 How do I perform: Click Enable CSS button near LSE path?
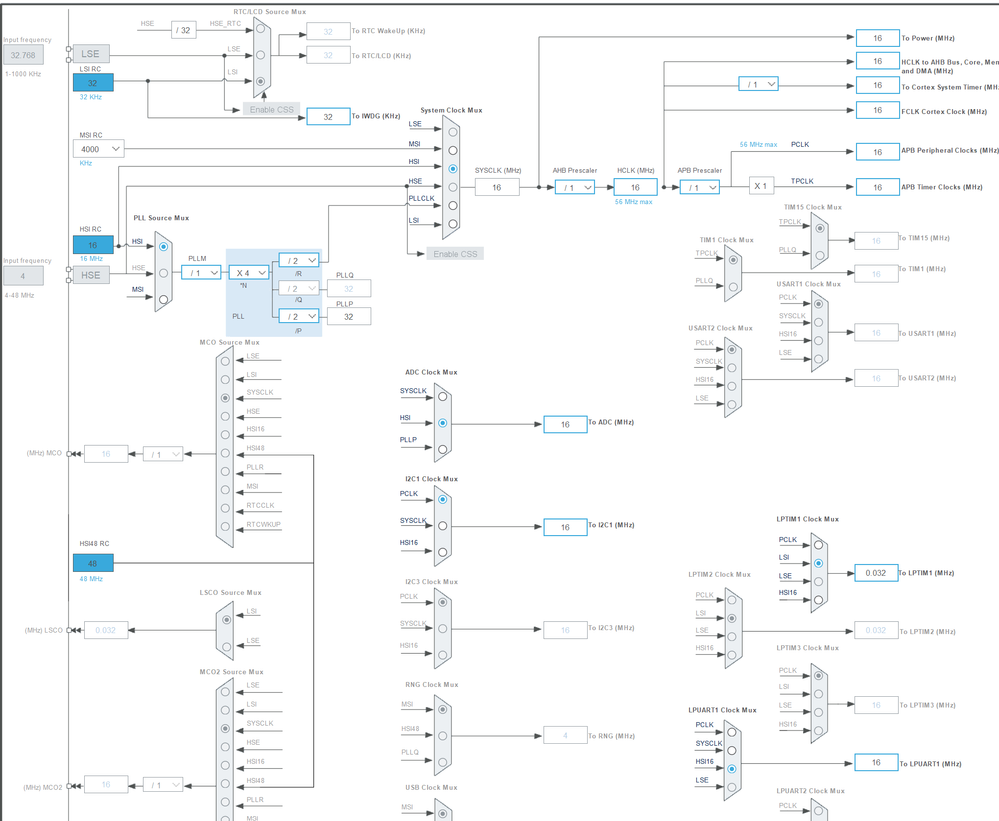tap(271, 110)
